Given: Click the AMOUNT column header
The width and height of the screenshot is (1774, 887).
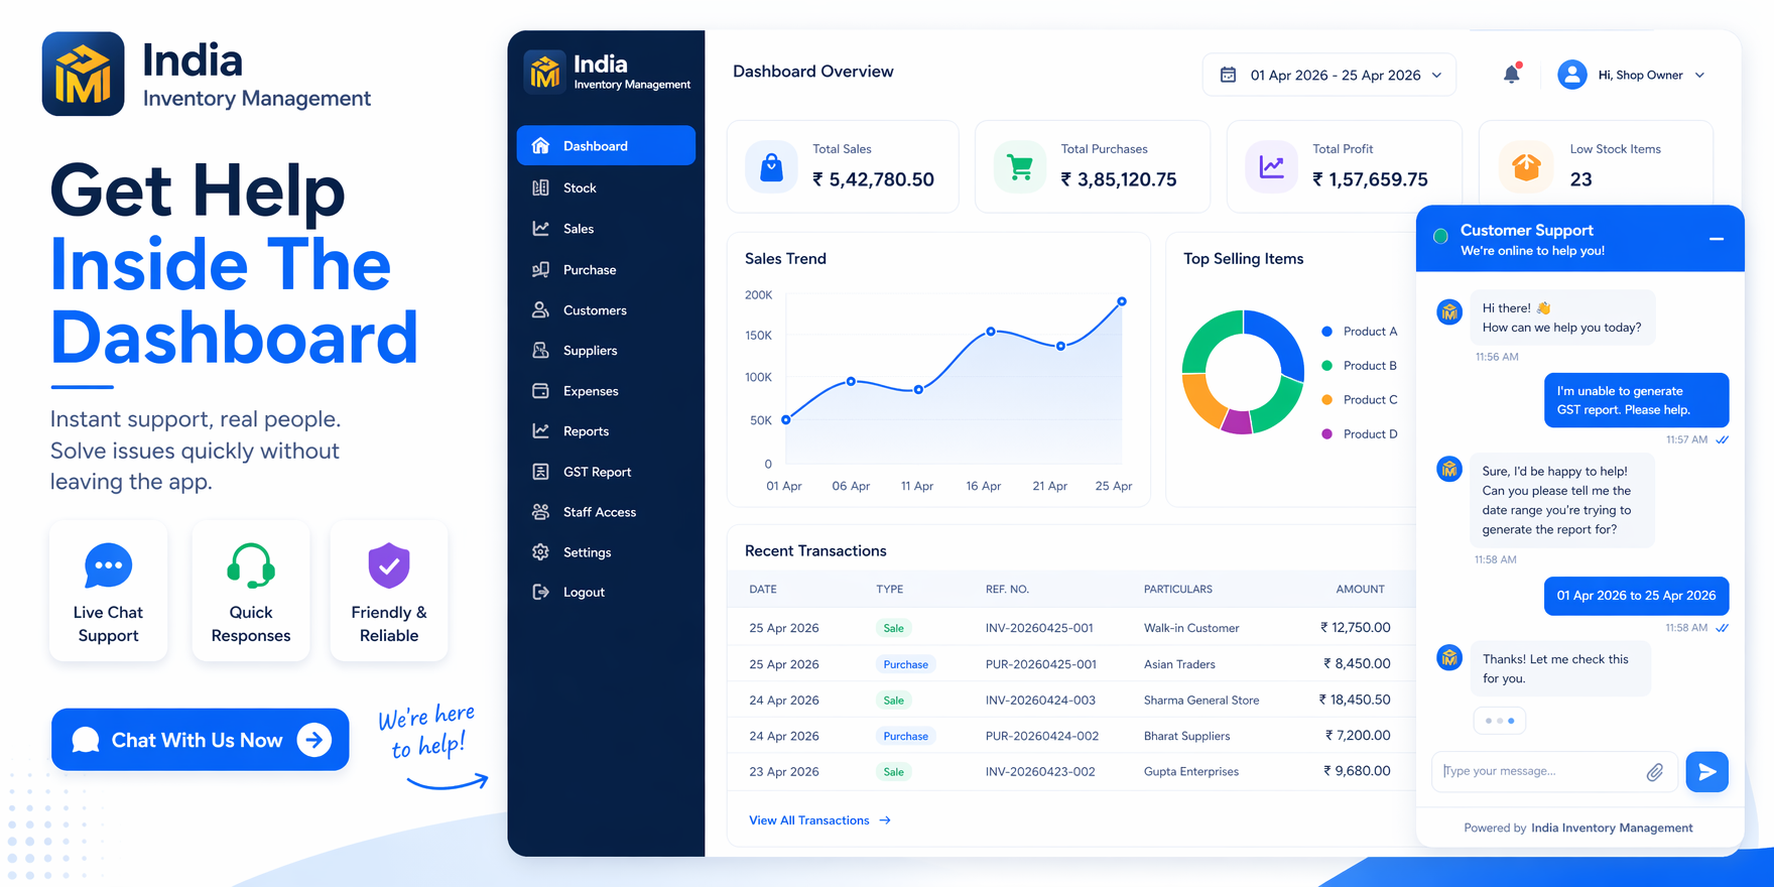Looking at the screenshot, I should coord(1360,589).
